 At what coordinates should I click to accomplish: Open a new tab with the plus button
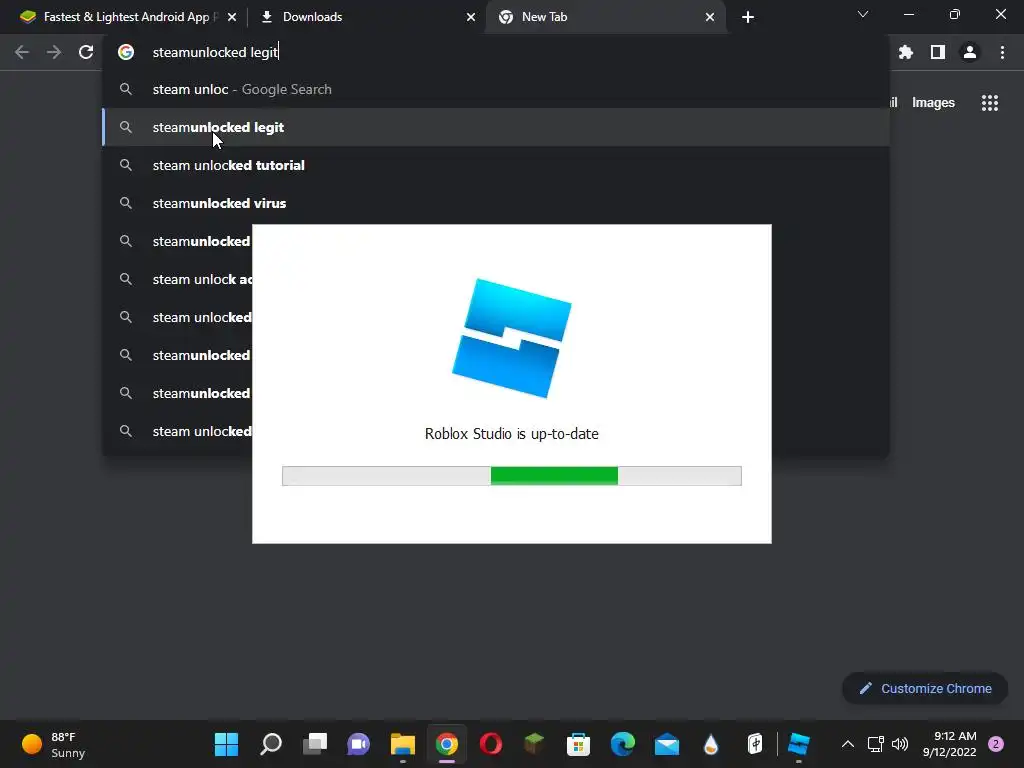tap(748, 17)
